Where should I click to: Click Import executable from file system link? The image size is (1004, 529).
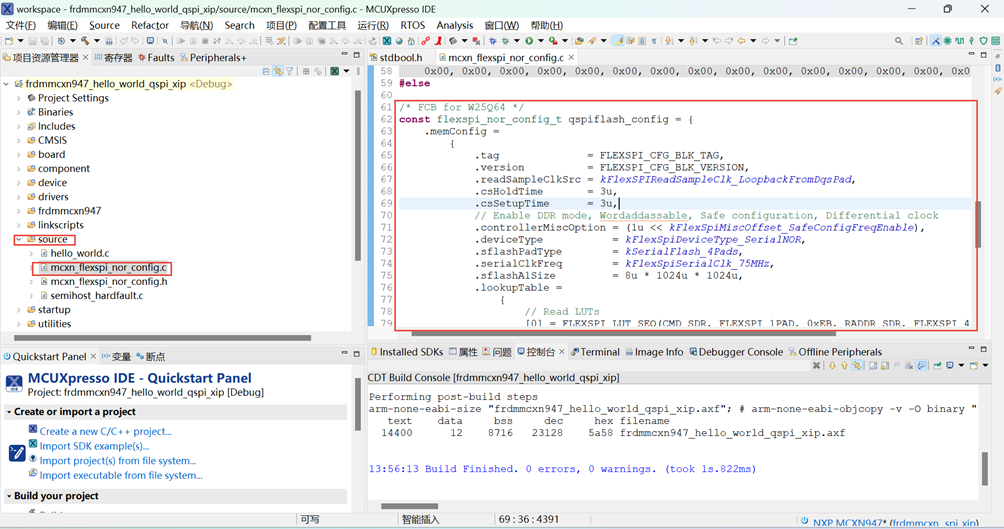[121, 475]
